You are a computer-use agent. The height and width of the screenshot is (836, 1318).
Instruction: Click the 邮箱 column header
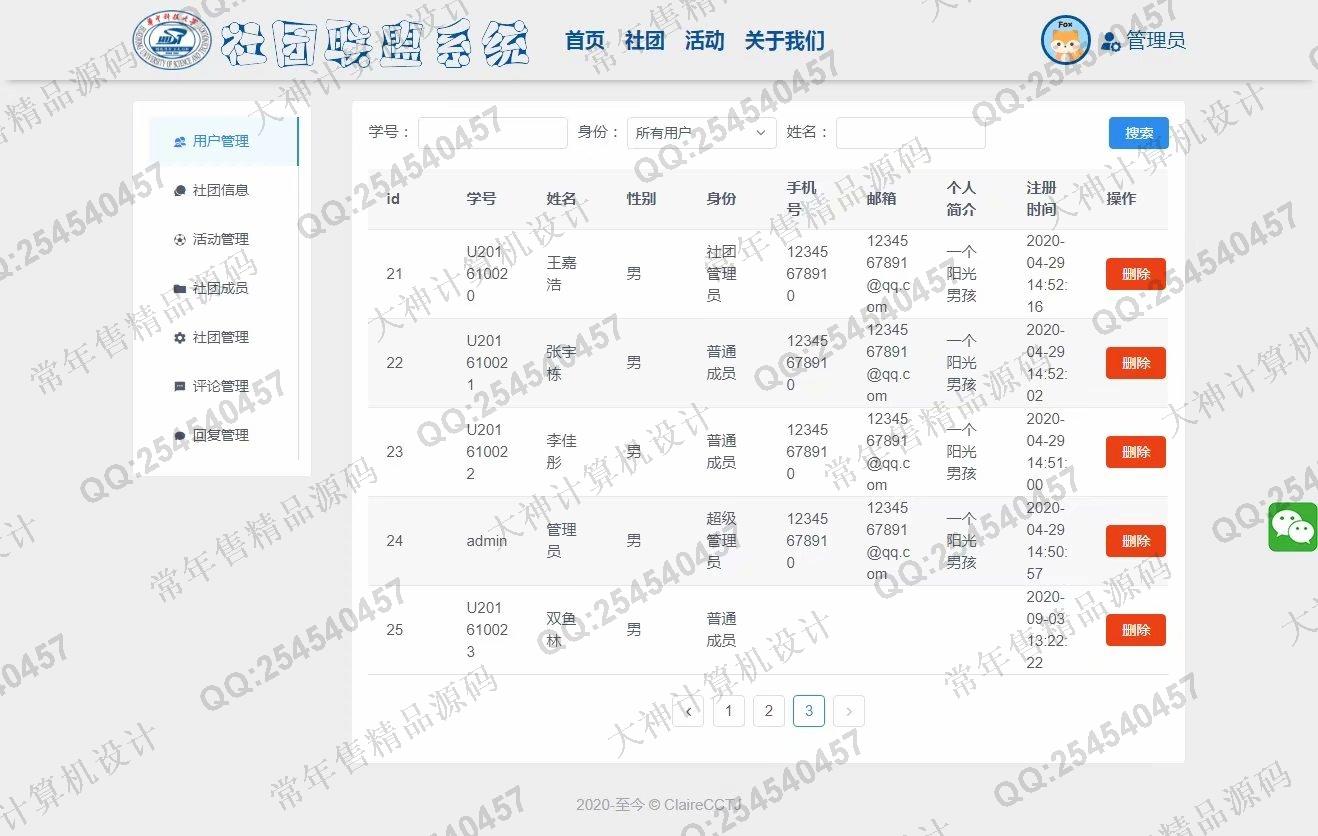[x=881, y=199]
